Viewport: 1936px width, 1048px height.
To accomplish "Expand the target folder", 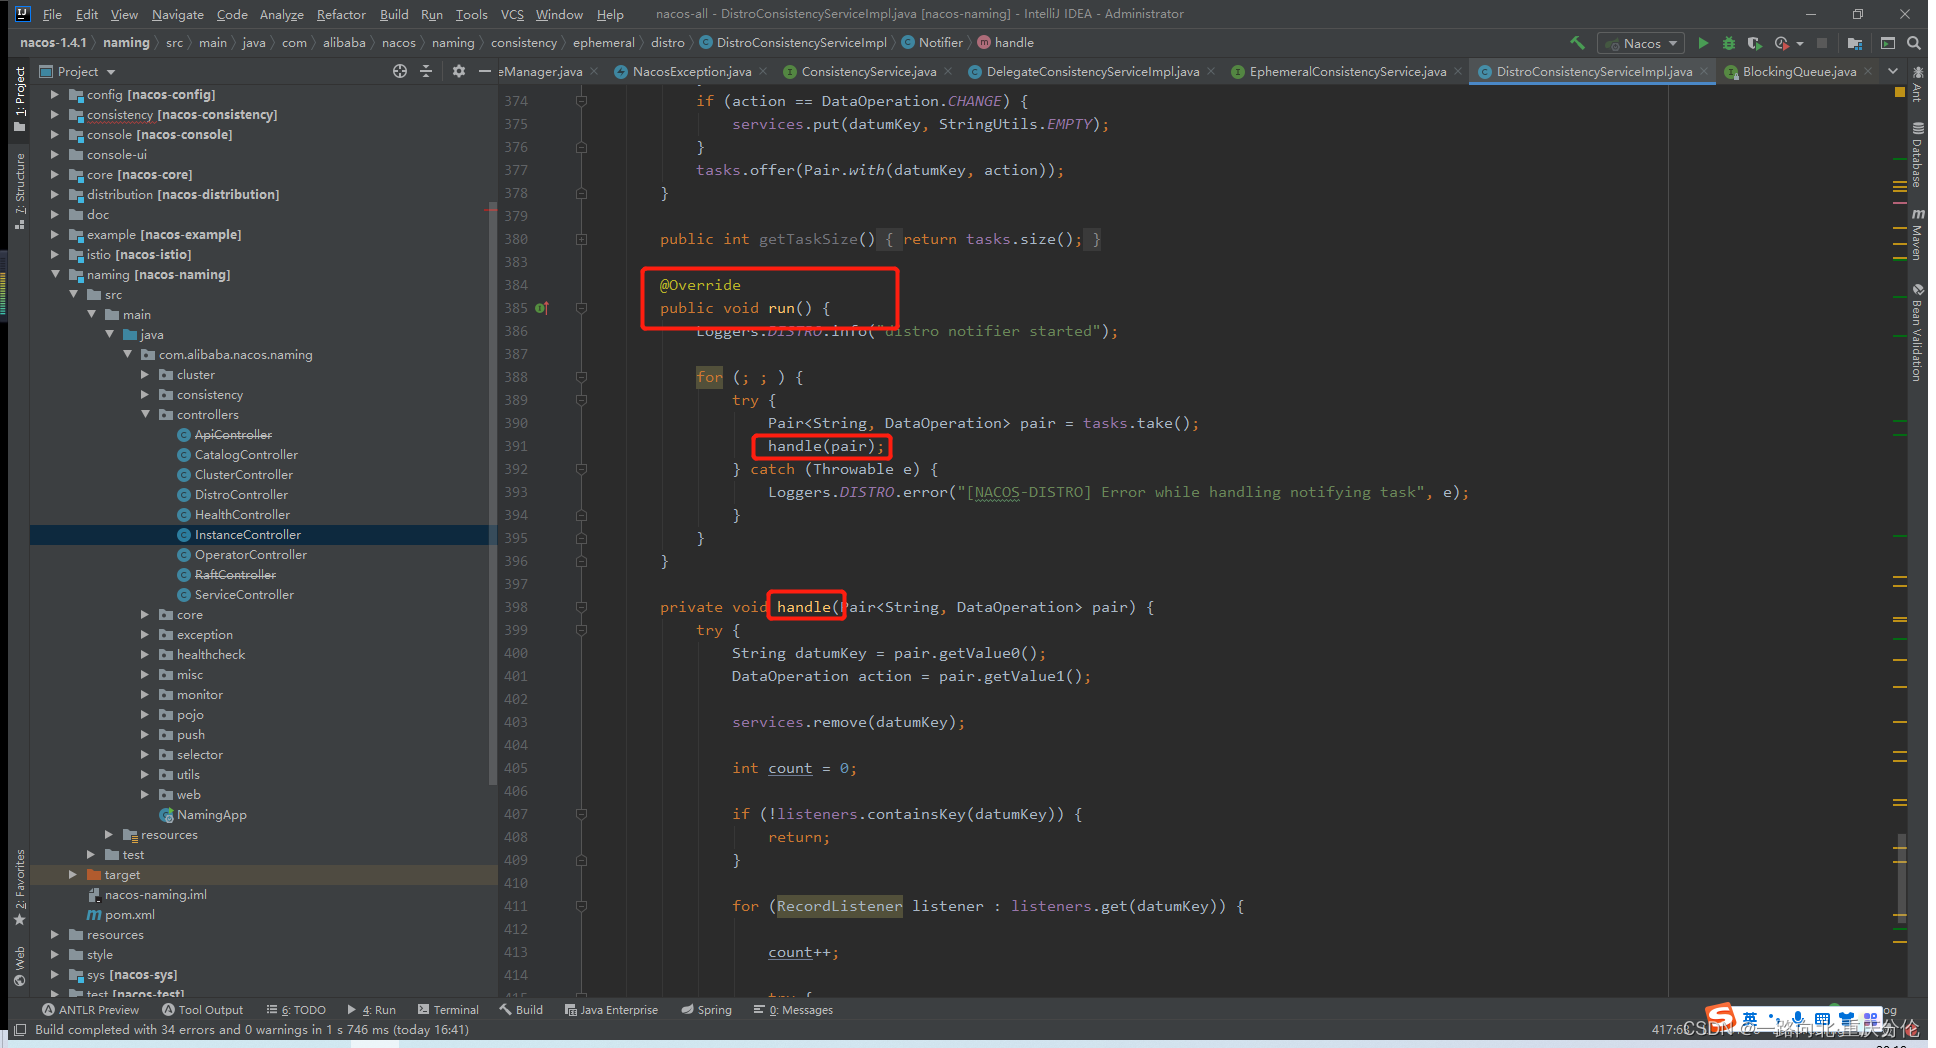I will point(73,874).
